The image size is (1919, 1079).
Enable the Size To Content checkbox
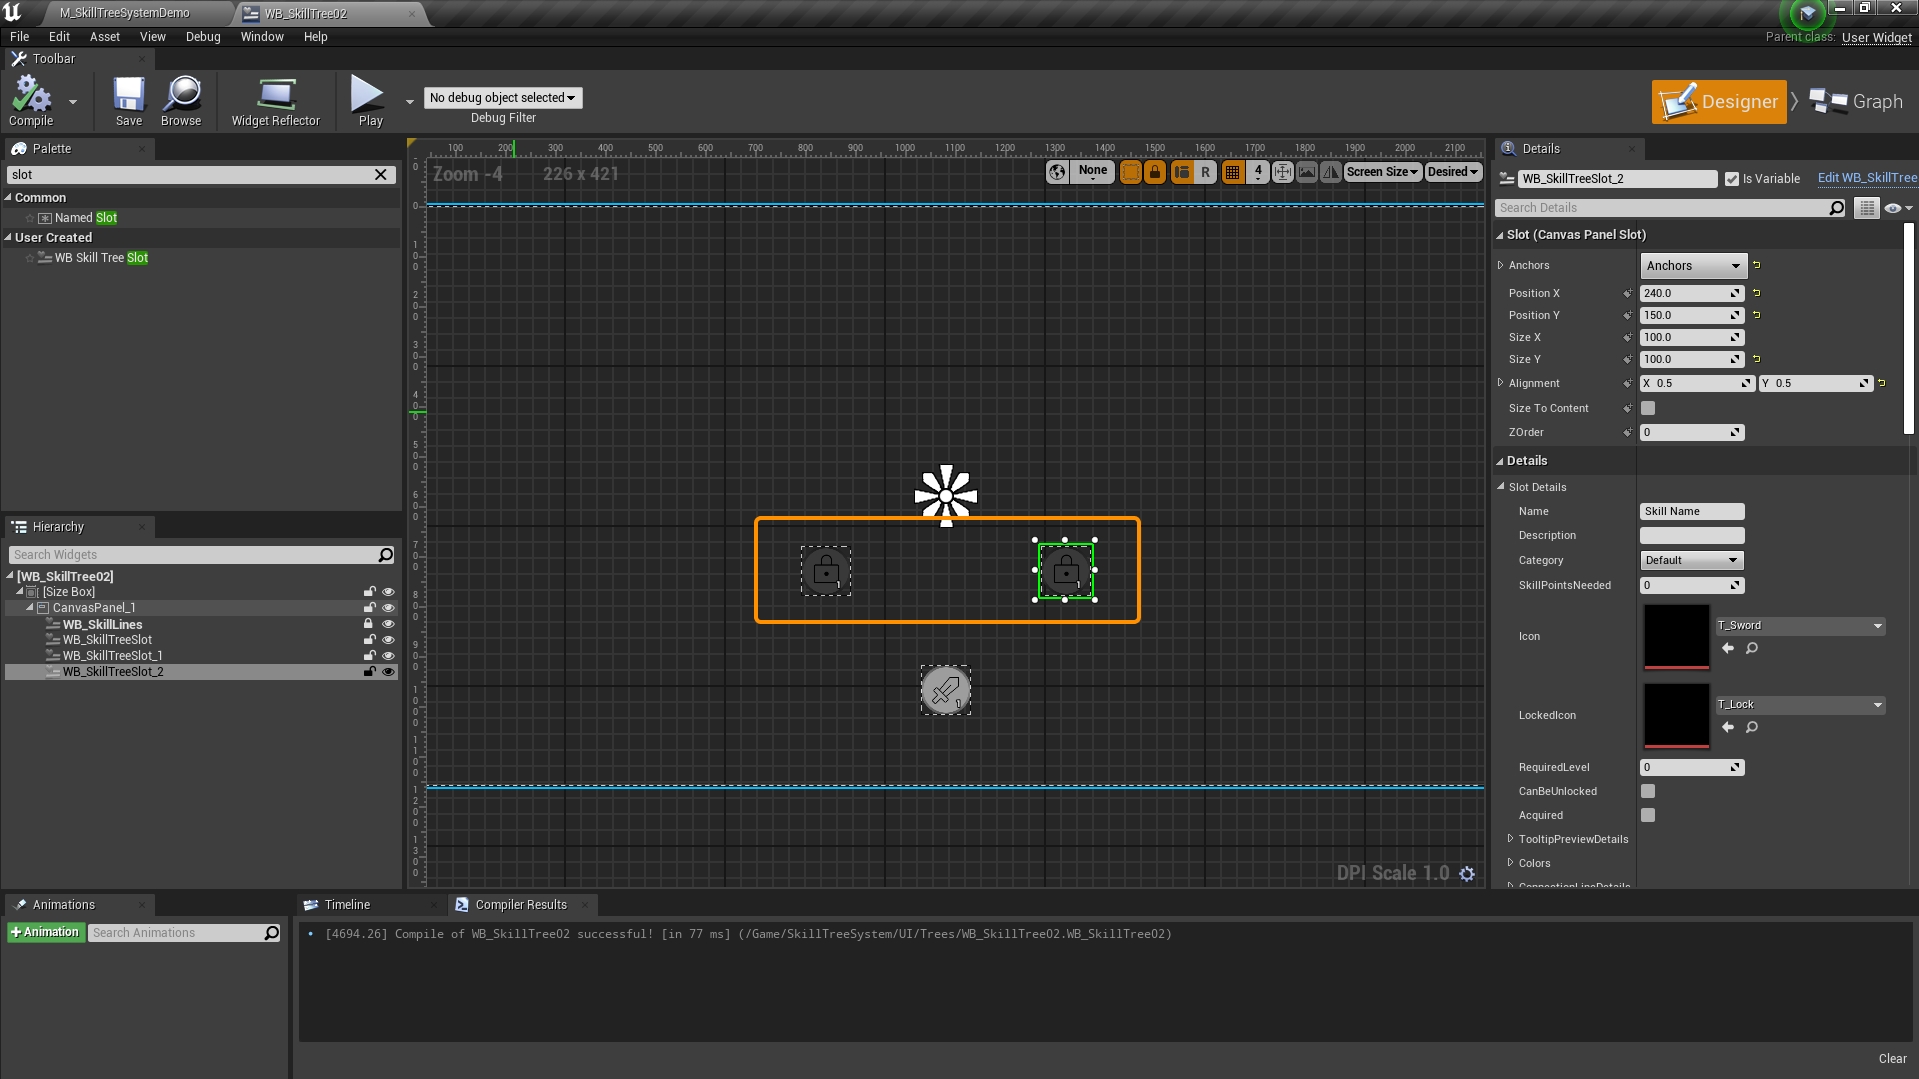[1648, 409]
